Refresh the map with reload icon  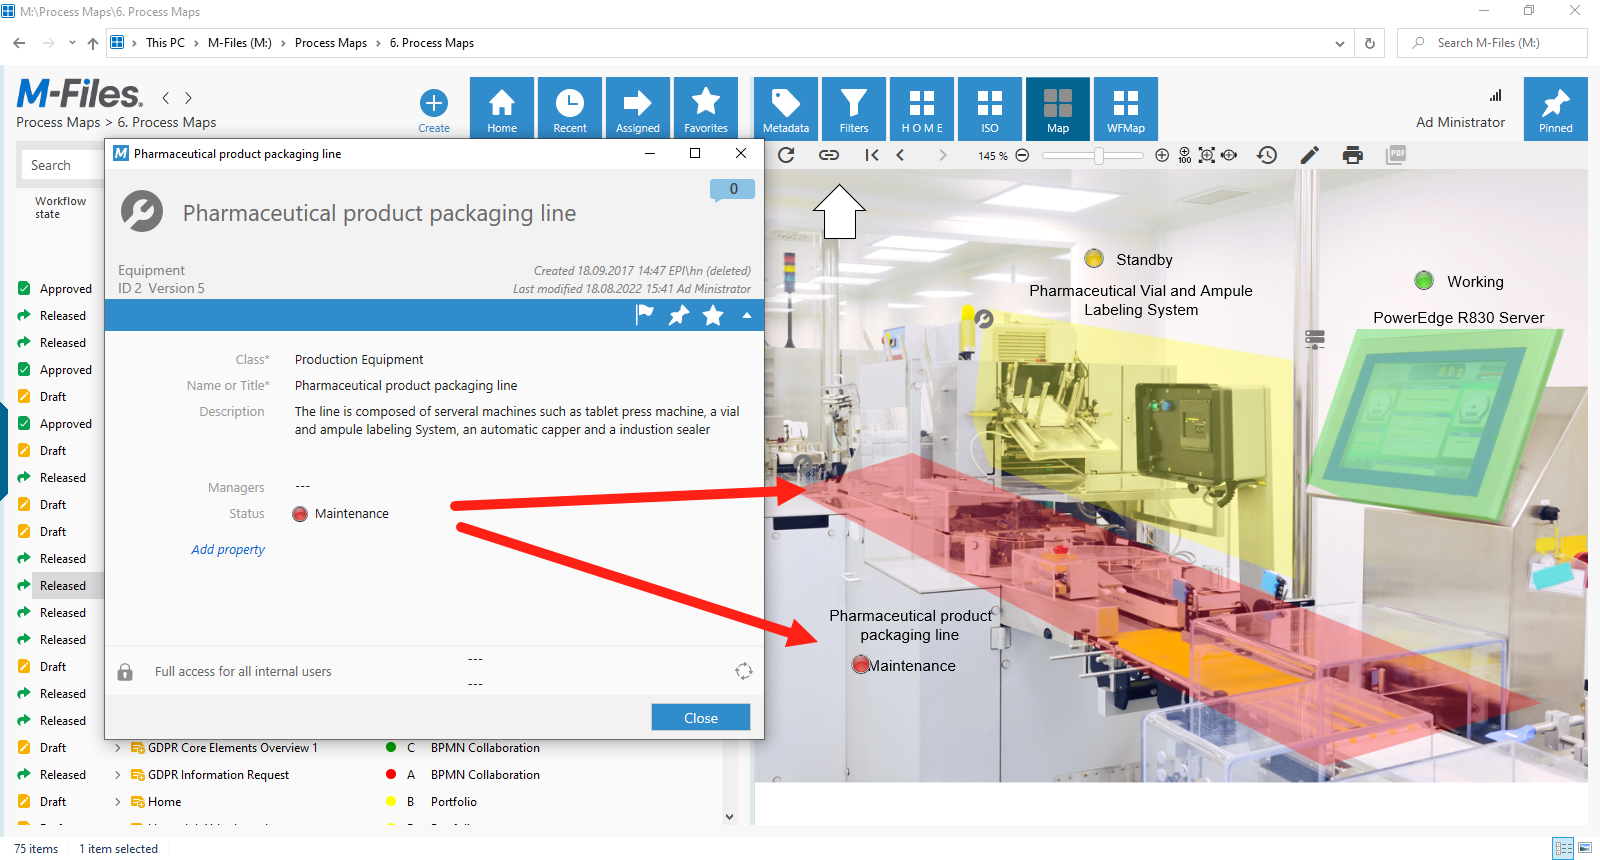[x=786, y=155]
